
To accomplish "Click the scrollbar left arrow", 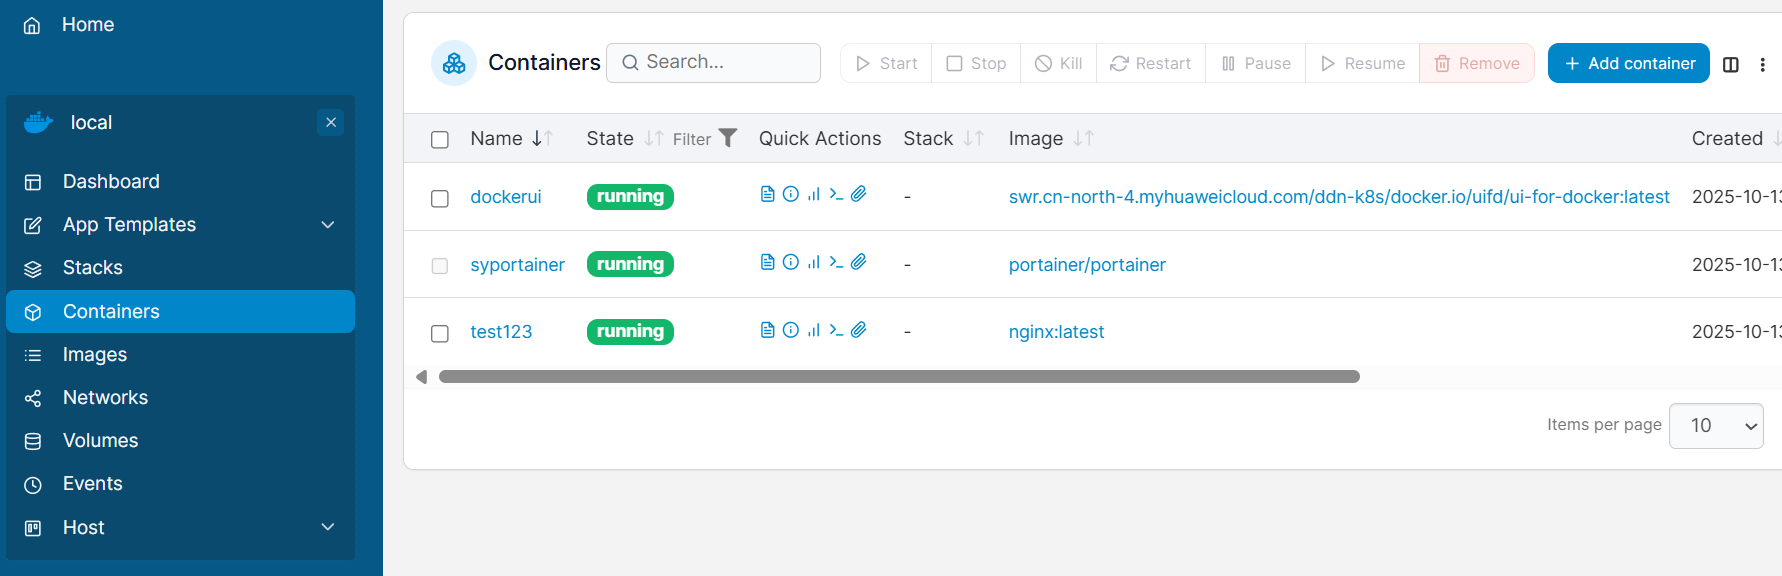I will [x=421, y=377].
